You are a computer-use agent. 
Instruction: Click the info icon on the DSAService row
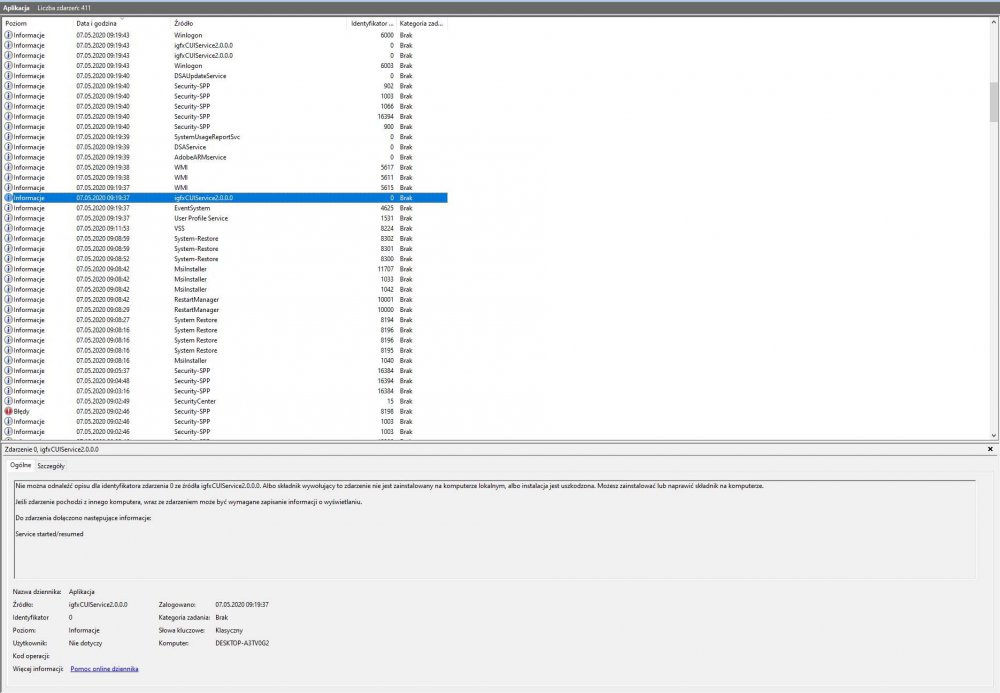[x=8, y=147]
